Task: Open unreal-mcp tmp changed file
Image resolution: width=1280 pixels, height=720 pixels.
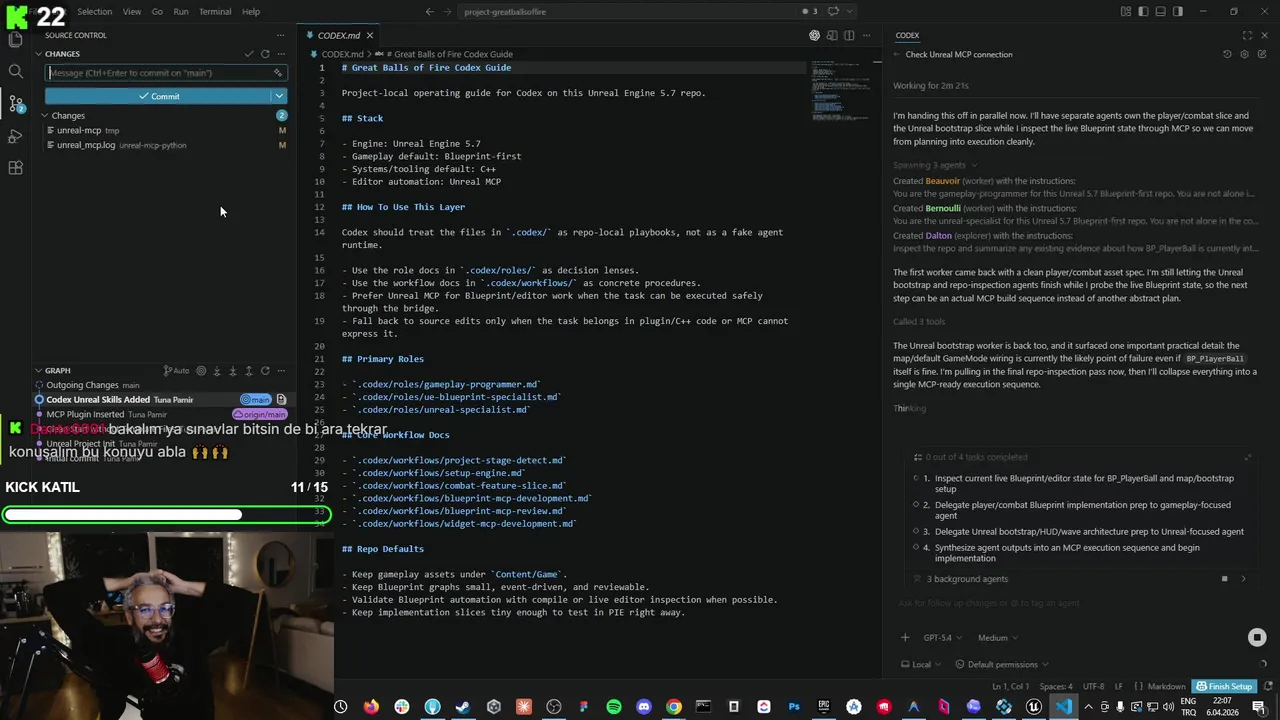Action: (165, 130)
